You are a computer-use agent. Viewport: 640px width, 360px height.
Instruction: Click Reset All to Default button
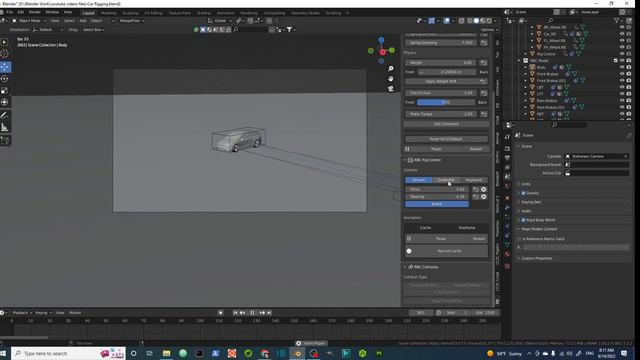pos(446,139)
